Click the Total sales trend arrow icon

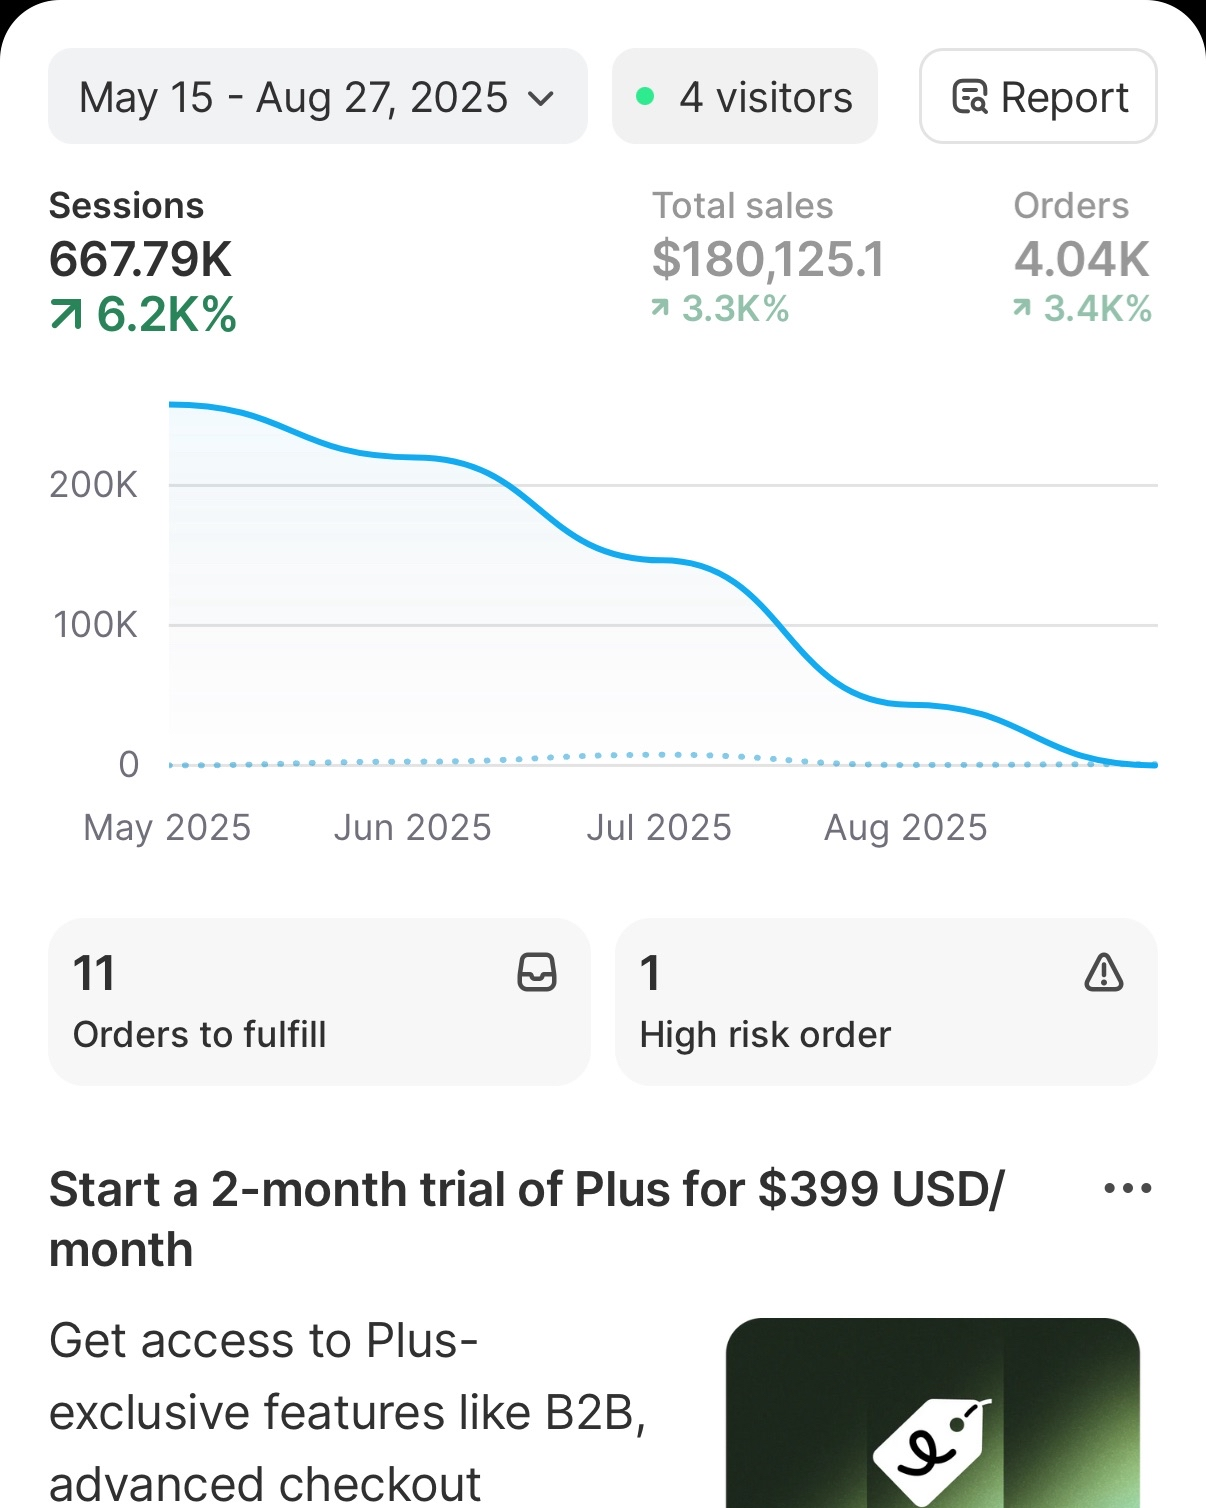click(660, 308)
